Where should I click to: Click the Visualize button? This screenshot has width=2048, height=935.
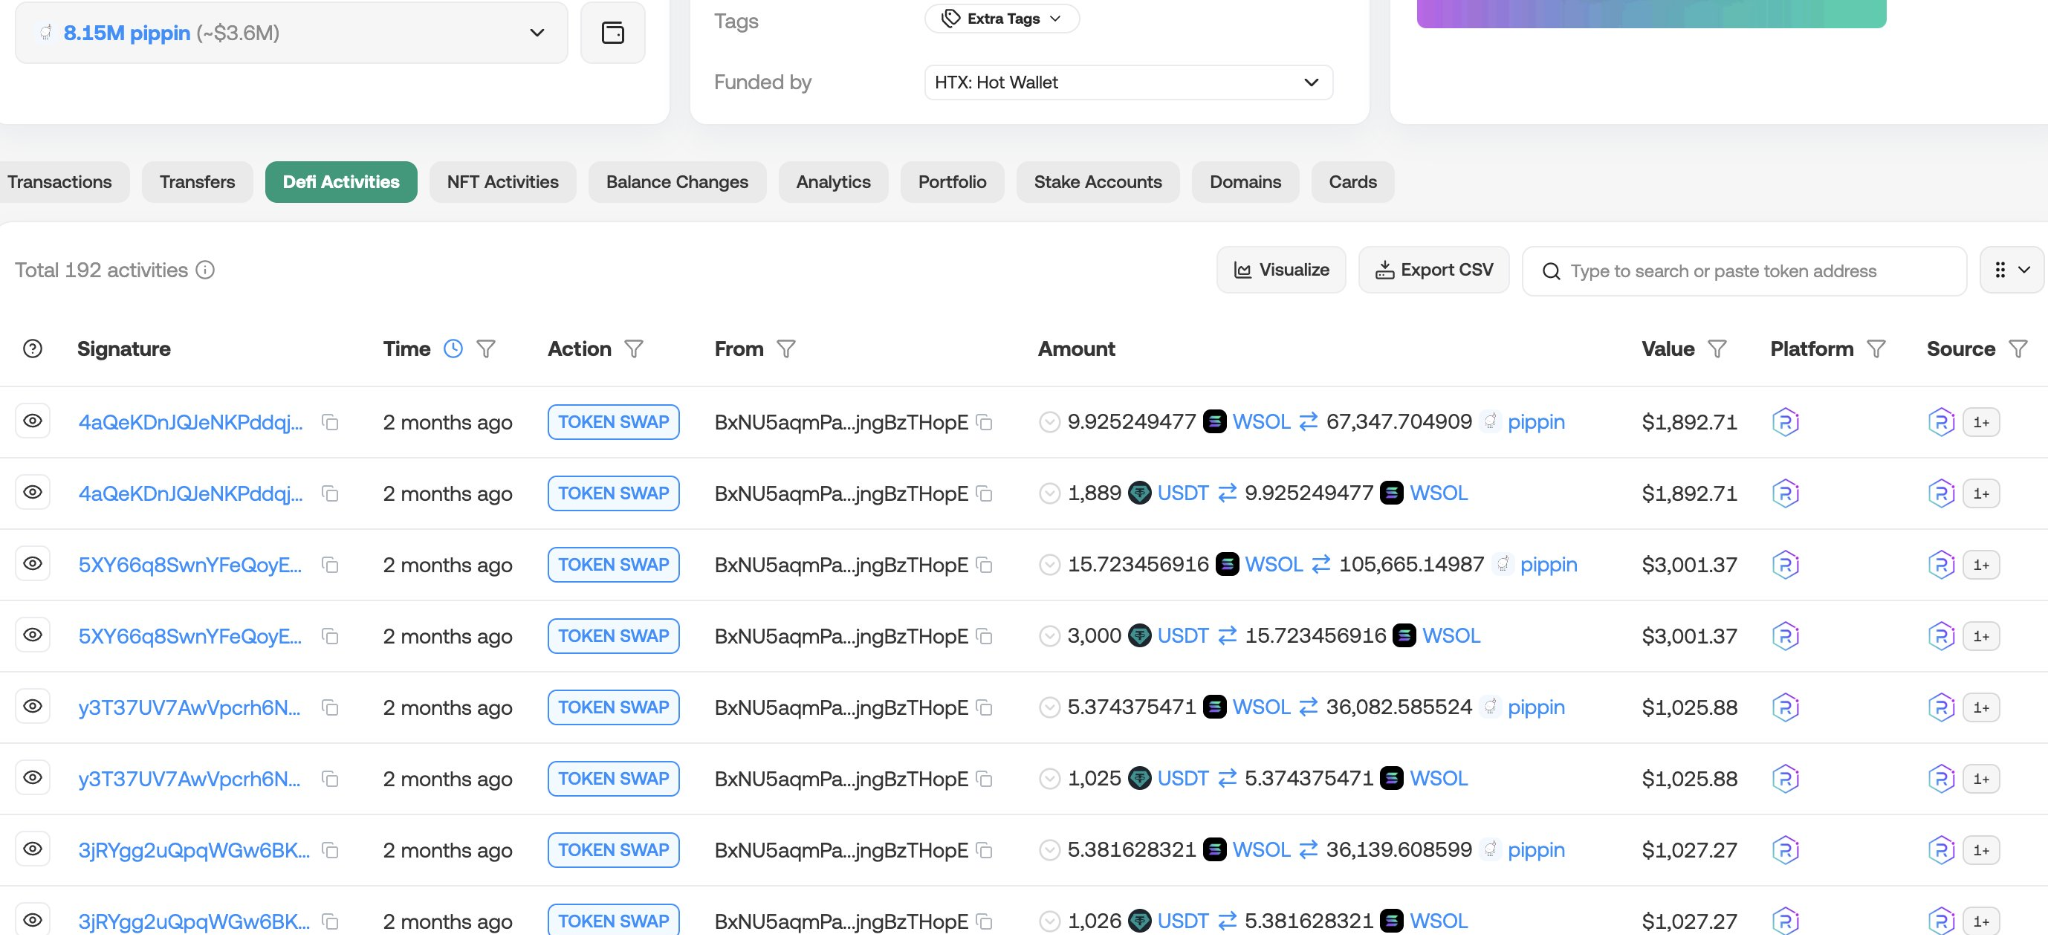(1281, 270)
